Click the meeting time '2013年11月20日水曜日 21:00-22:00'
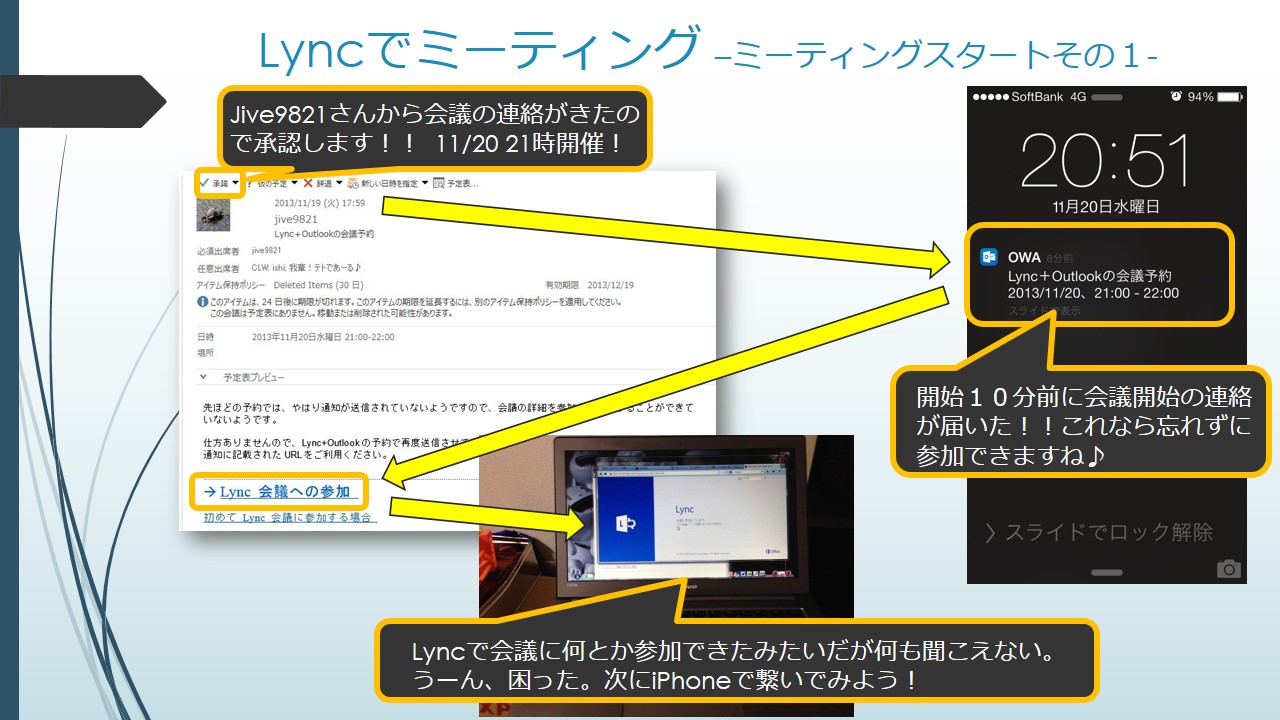Image resolution: width=1280 pixels, height=720 pixels. coord(323,337)
